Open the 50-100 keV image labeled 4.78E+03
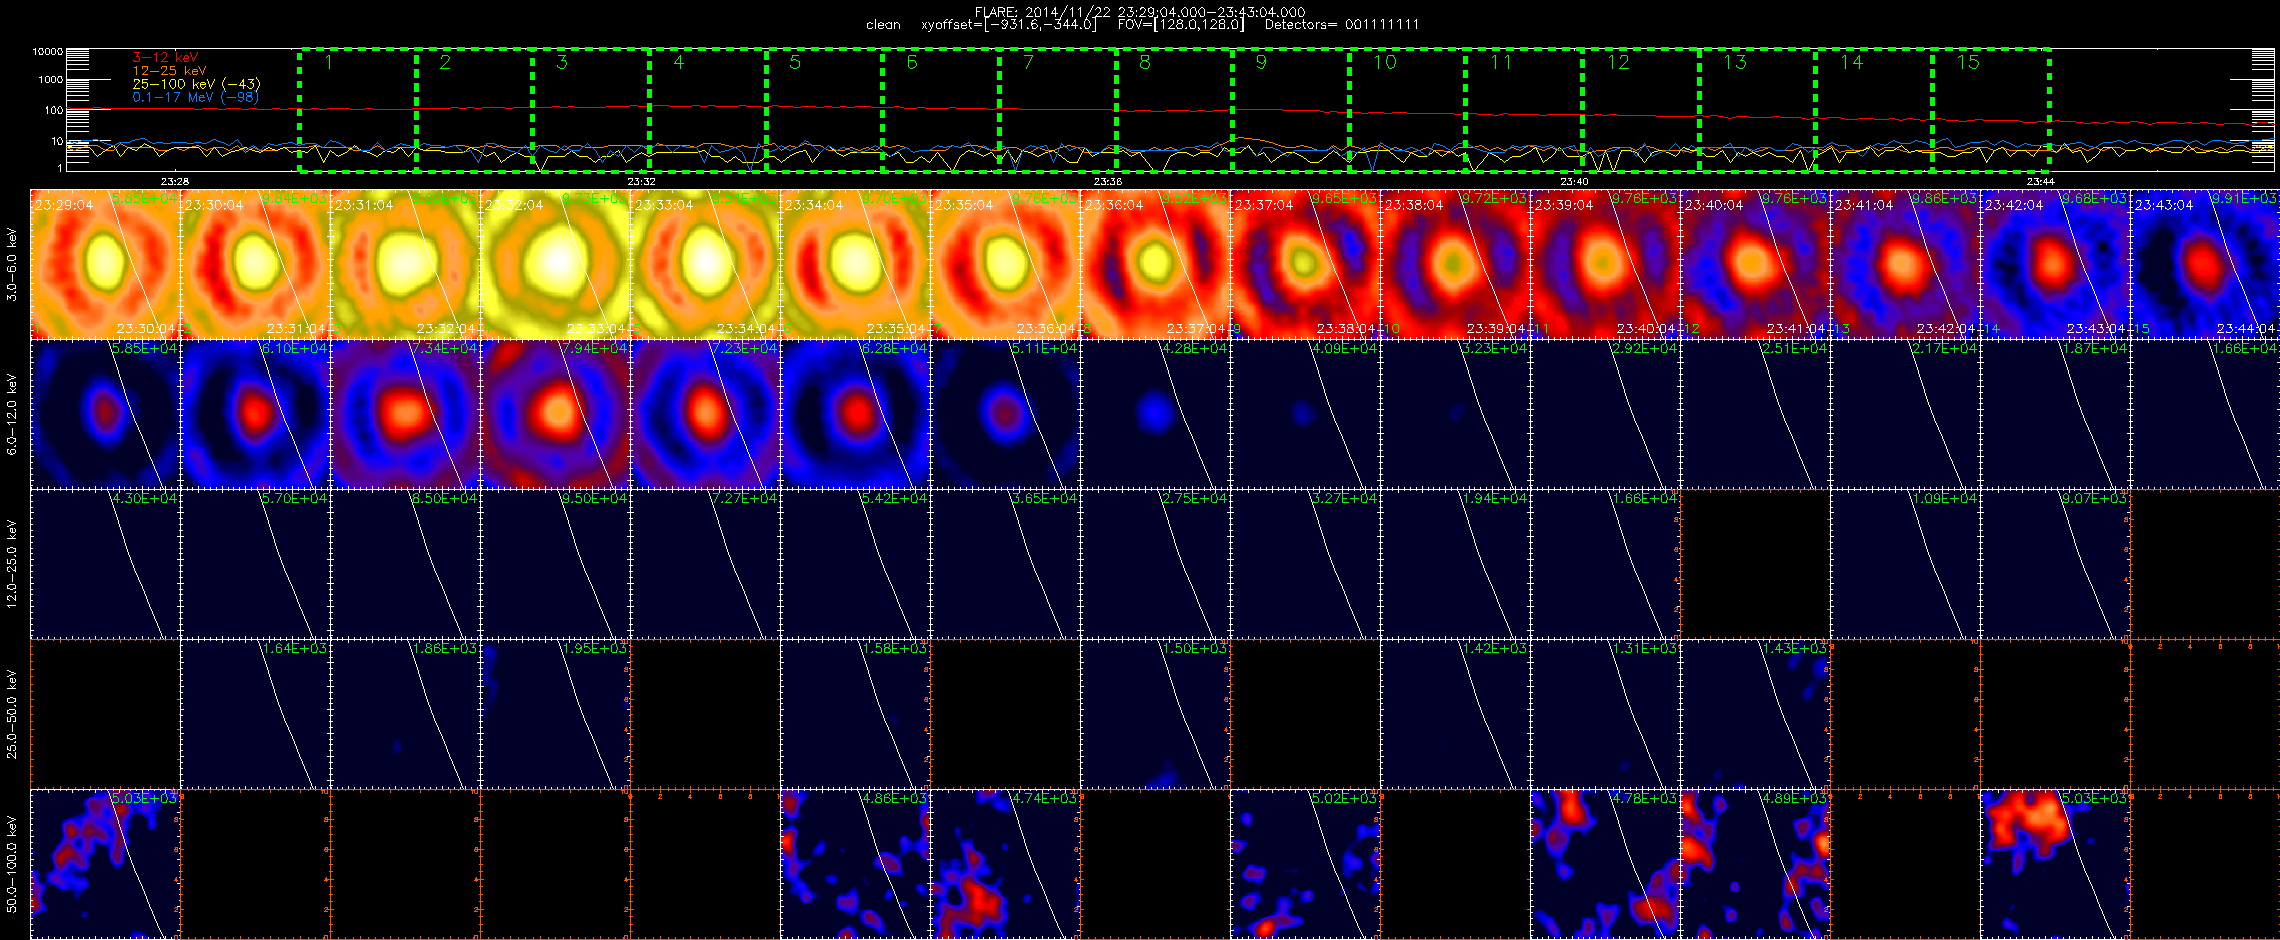The height and width of the screenshot is (940, 2280). [1605, 864]
